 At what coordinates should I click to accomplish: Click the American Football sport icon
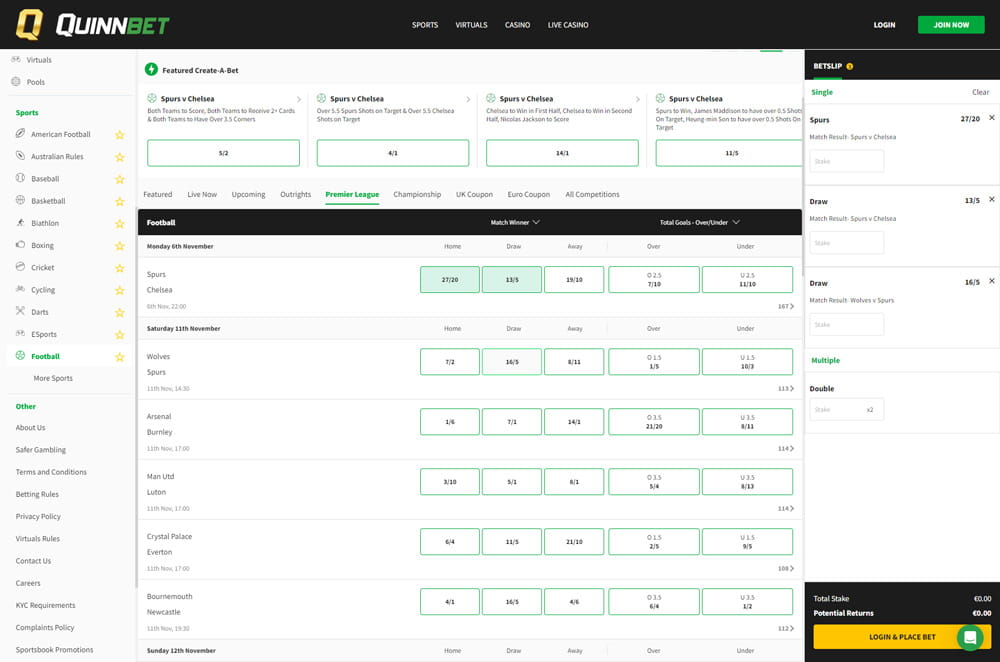(20, 133)
